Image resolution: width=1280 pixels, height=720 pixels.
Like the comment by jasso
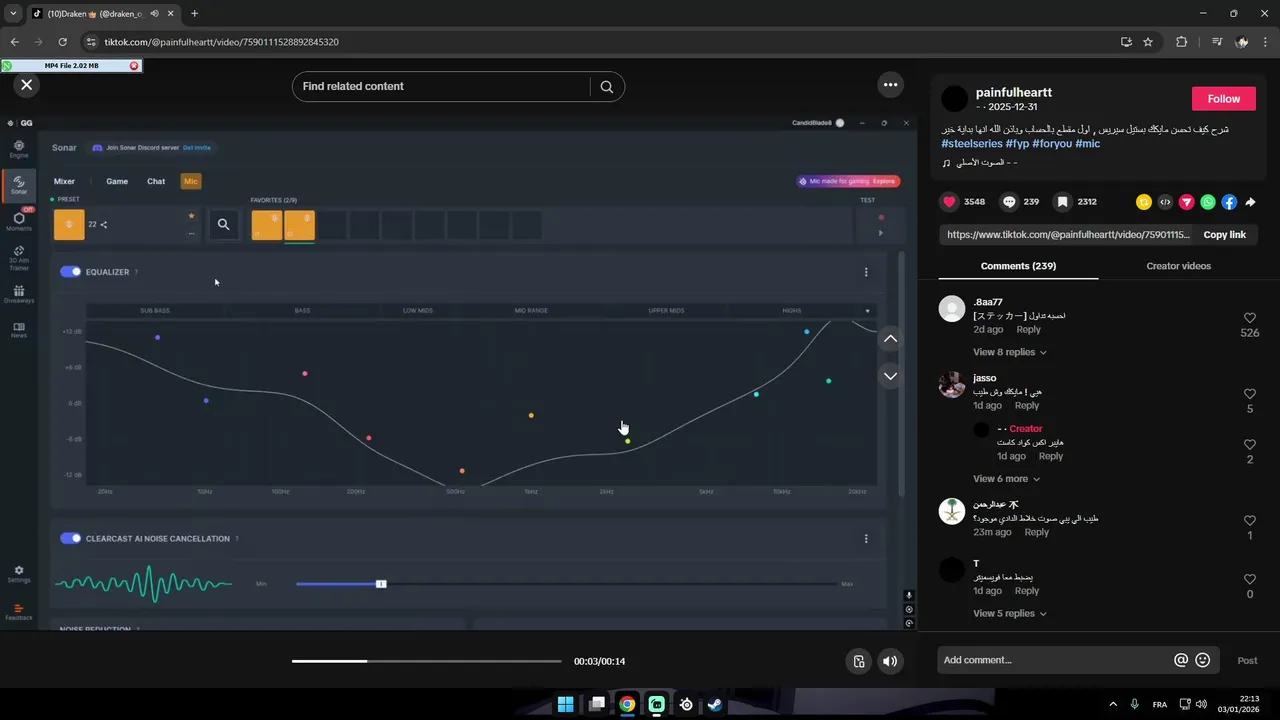click(1250, 394)
